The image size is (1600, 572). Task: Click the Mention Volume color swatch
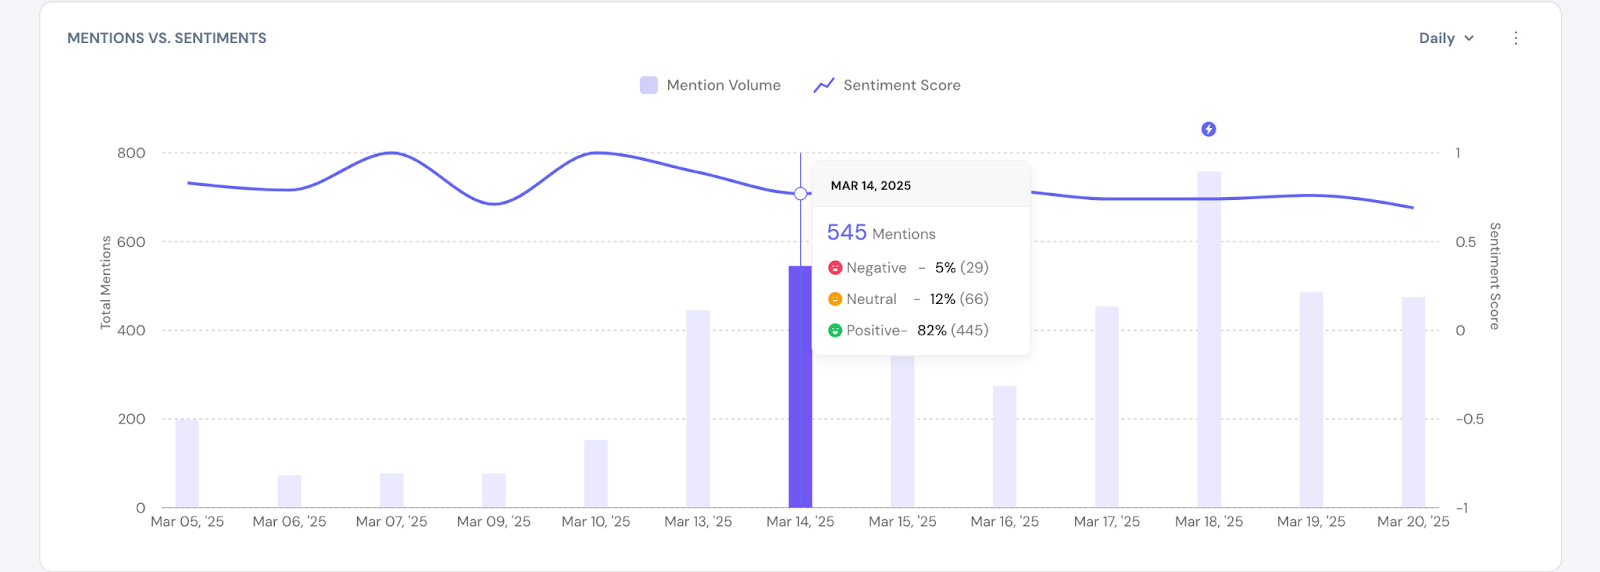pos(649,86)
